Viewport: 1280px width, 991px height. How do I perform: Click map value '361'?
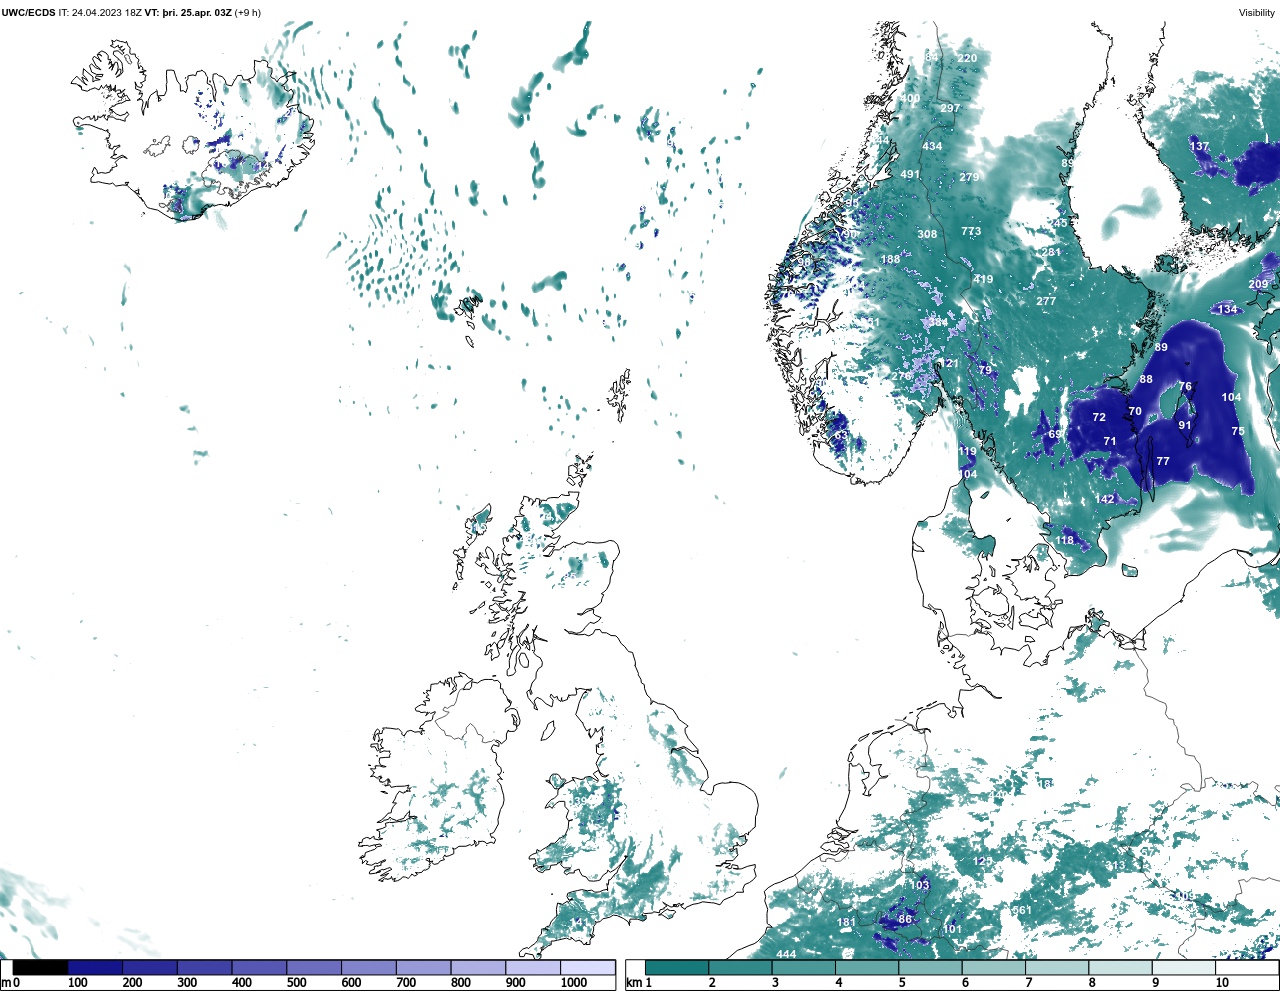coord(1022,910)
